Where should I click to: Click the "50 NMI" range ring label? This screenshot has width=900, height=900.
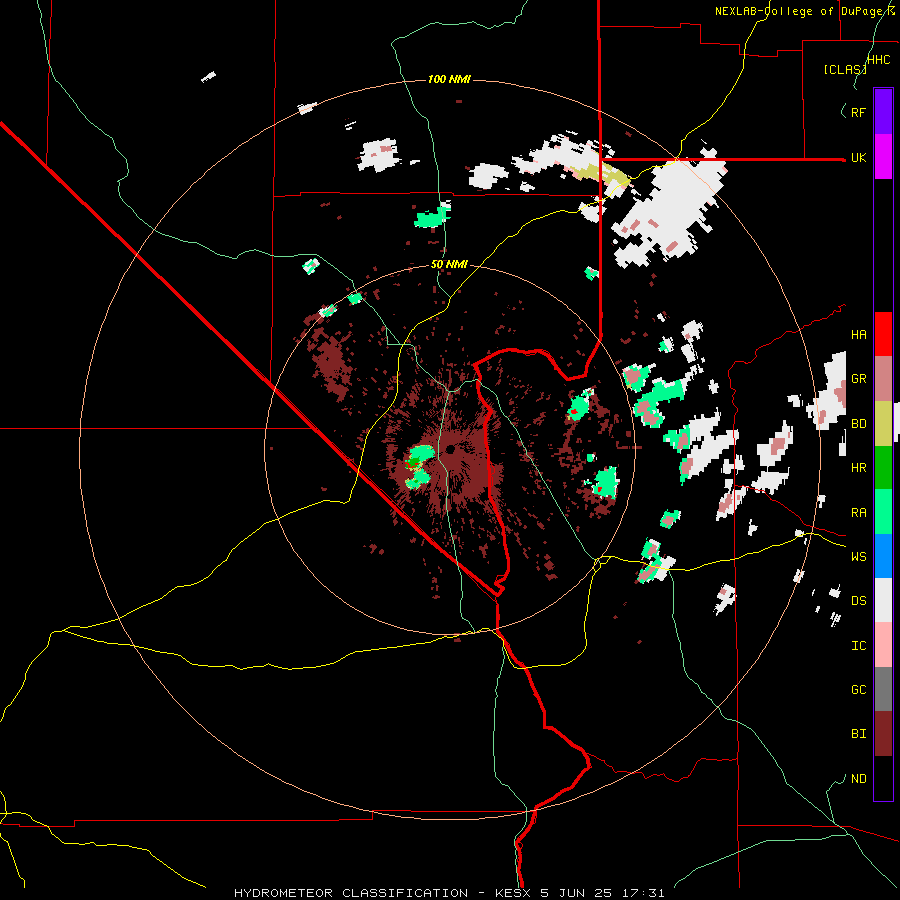pyautogui.click(x=449, y=264)
